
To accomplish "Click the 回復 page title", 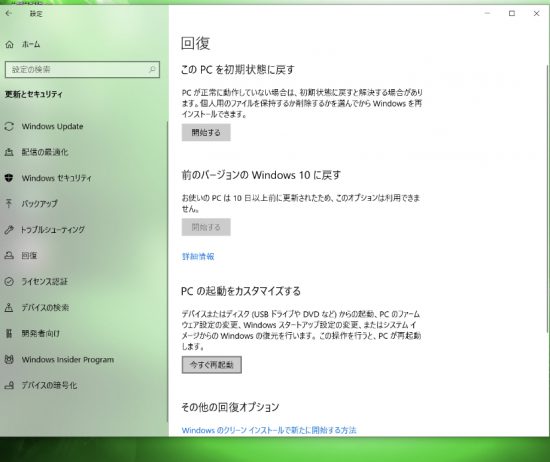I will click(195, 43).
